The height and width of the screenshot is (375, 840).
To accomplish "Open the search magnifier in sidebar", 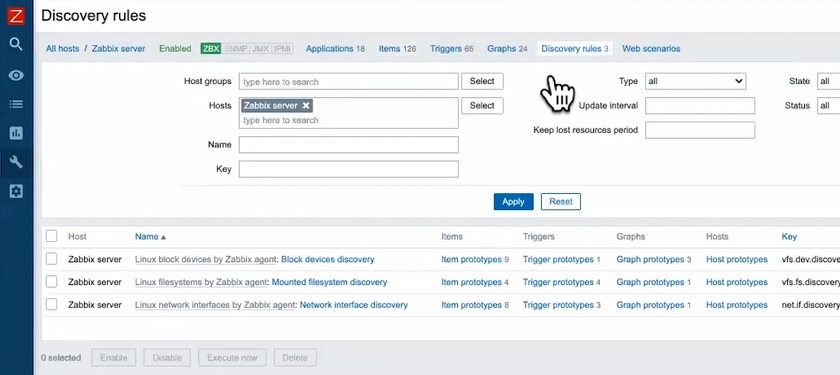I will pos(16,44).
